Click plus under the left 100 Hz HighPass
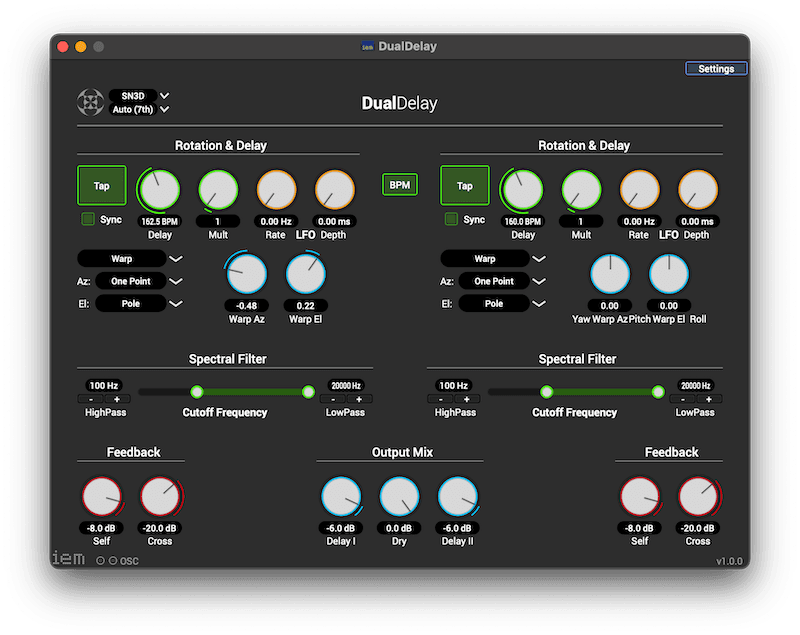 point(117,399)
